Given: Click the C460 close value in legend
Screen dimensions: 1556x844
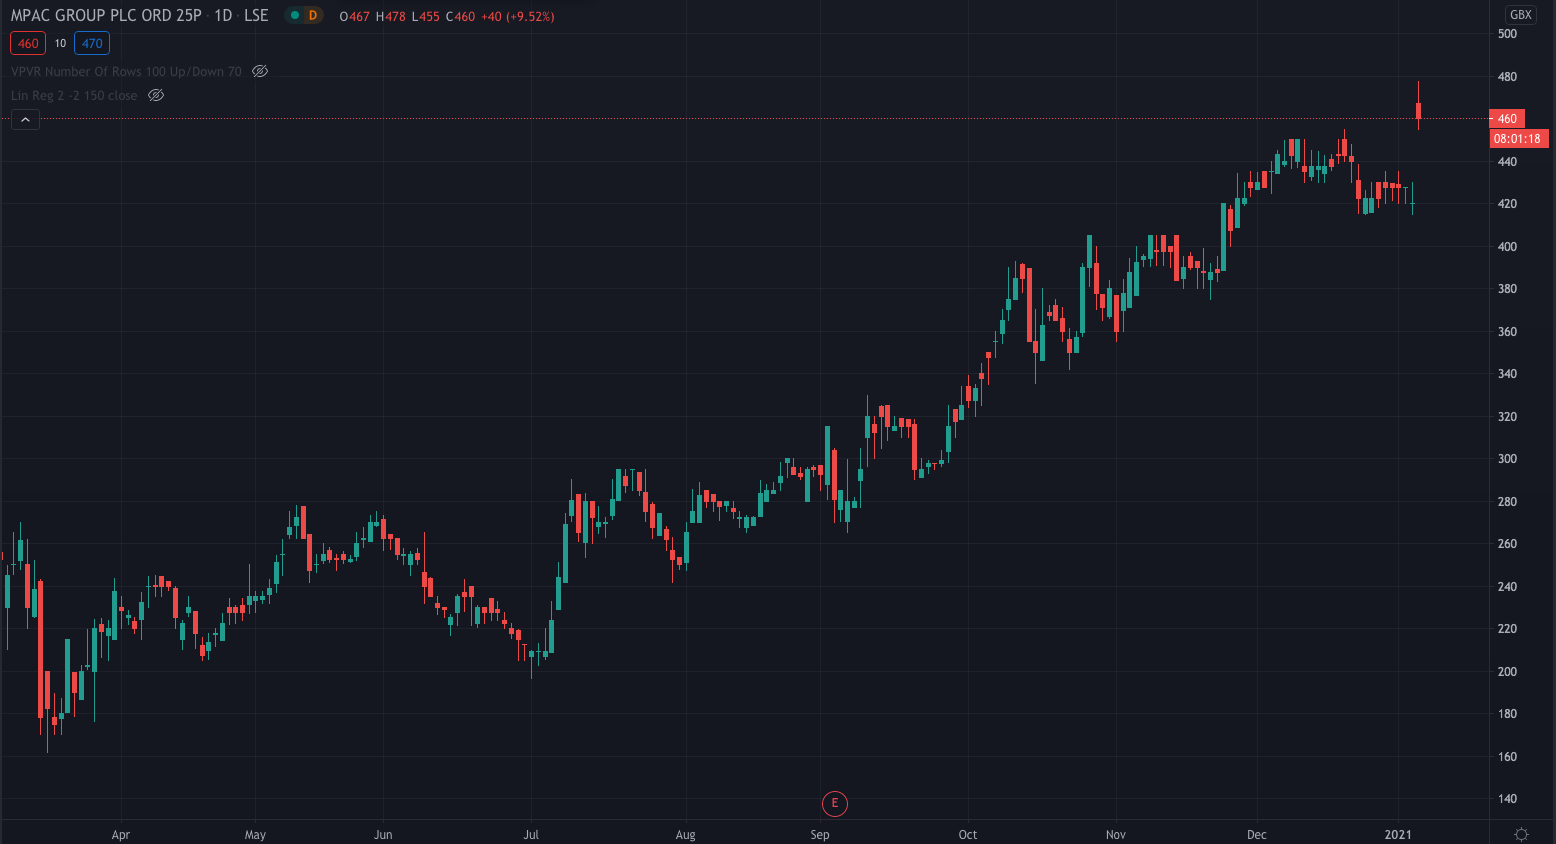Looking at the screenshot, I should 460,16.
